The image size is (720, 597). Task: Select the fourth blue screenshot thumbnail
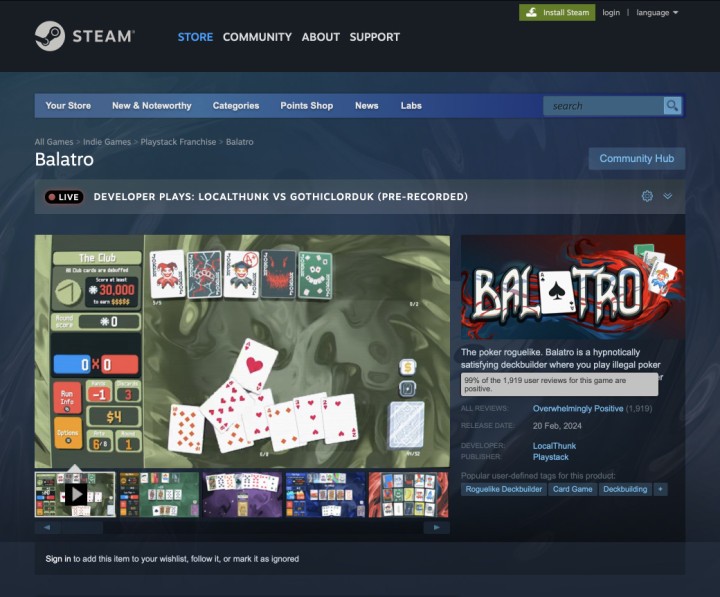325,495
